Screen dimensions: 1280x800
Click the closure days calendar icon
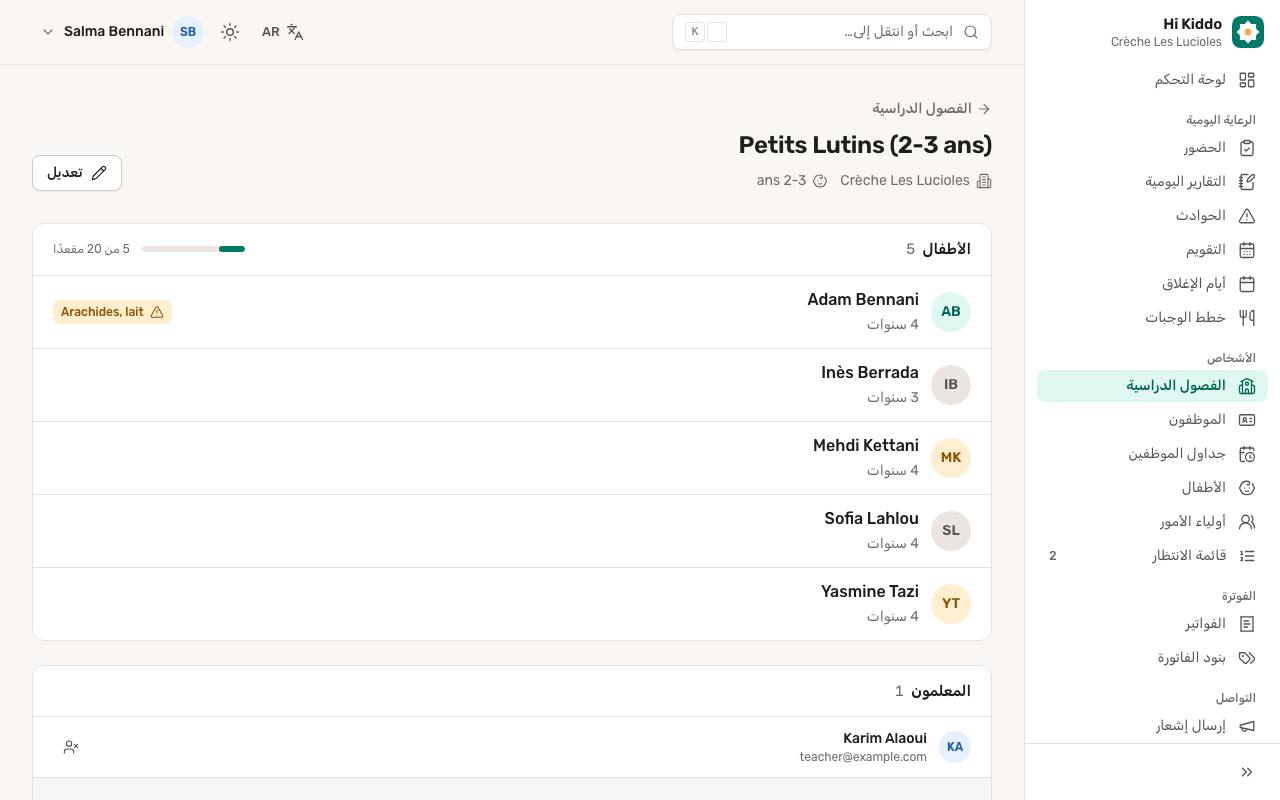[1247, 284]
